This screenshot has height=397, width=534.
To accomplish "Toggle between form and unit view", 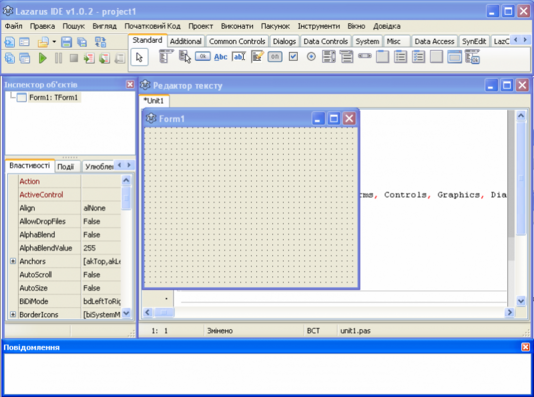I will tap(100, 42).
